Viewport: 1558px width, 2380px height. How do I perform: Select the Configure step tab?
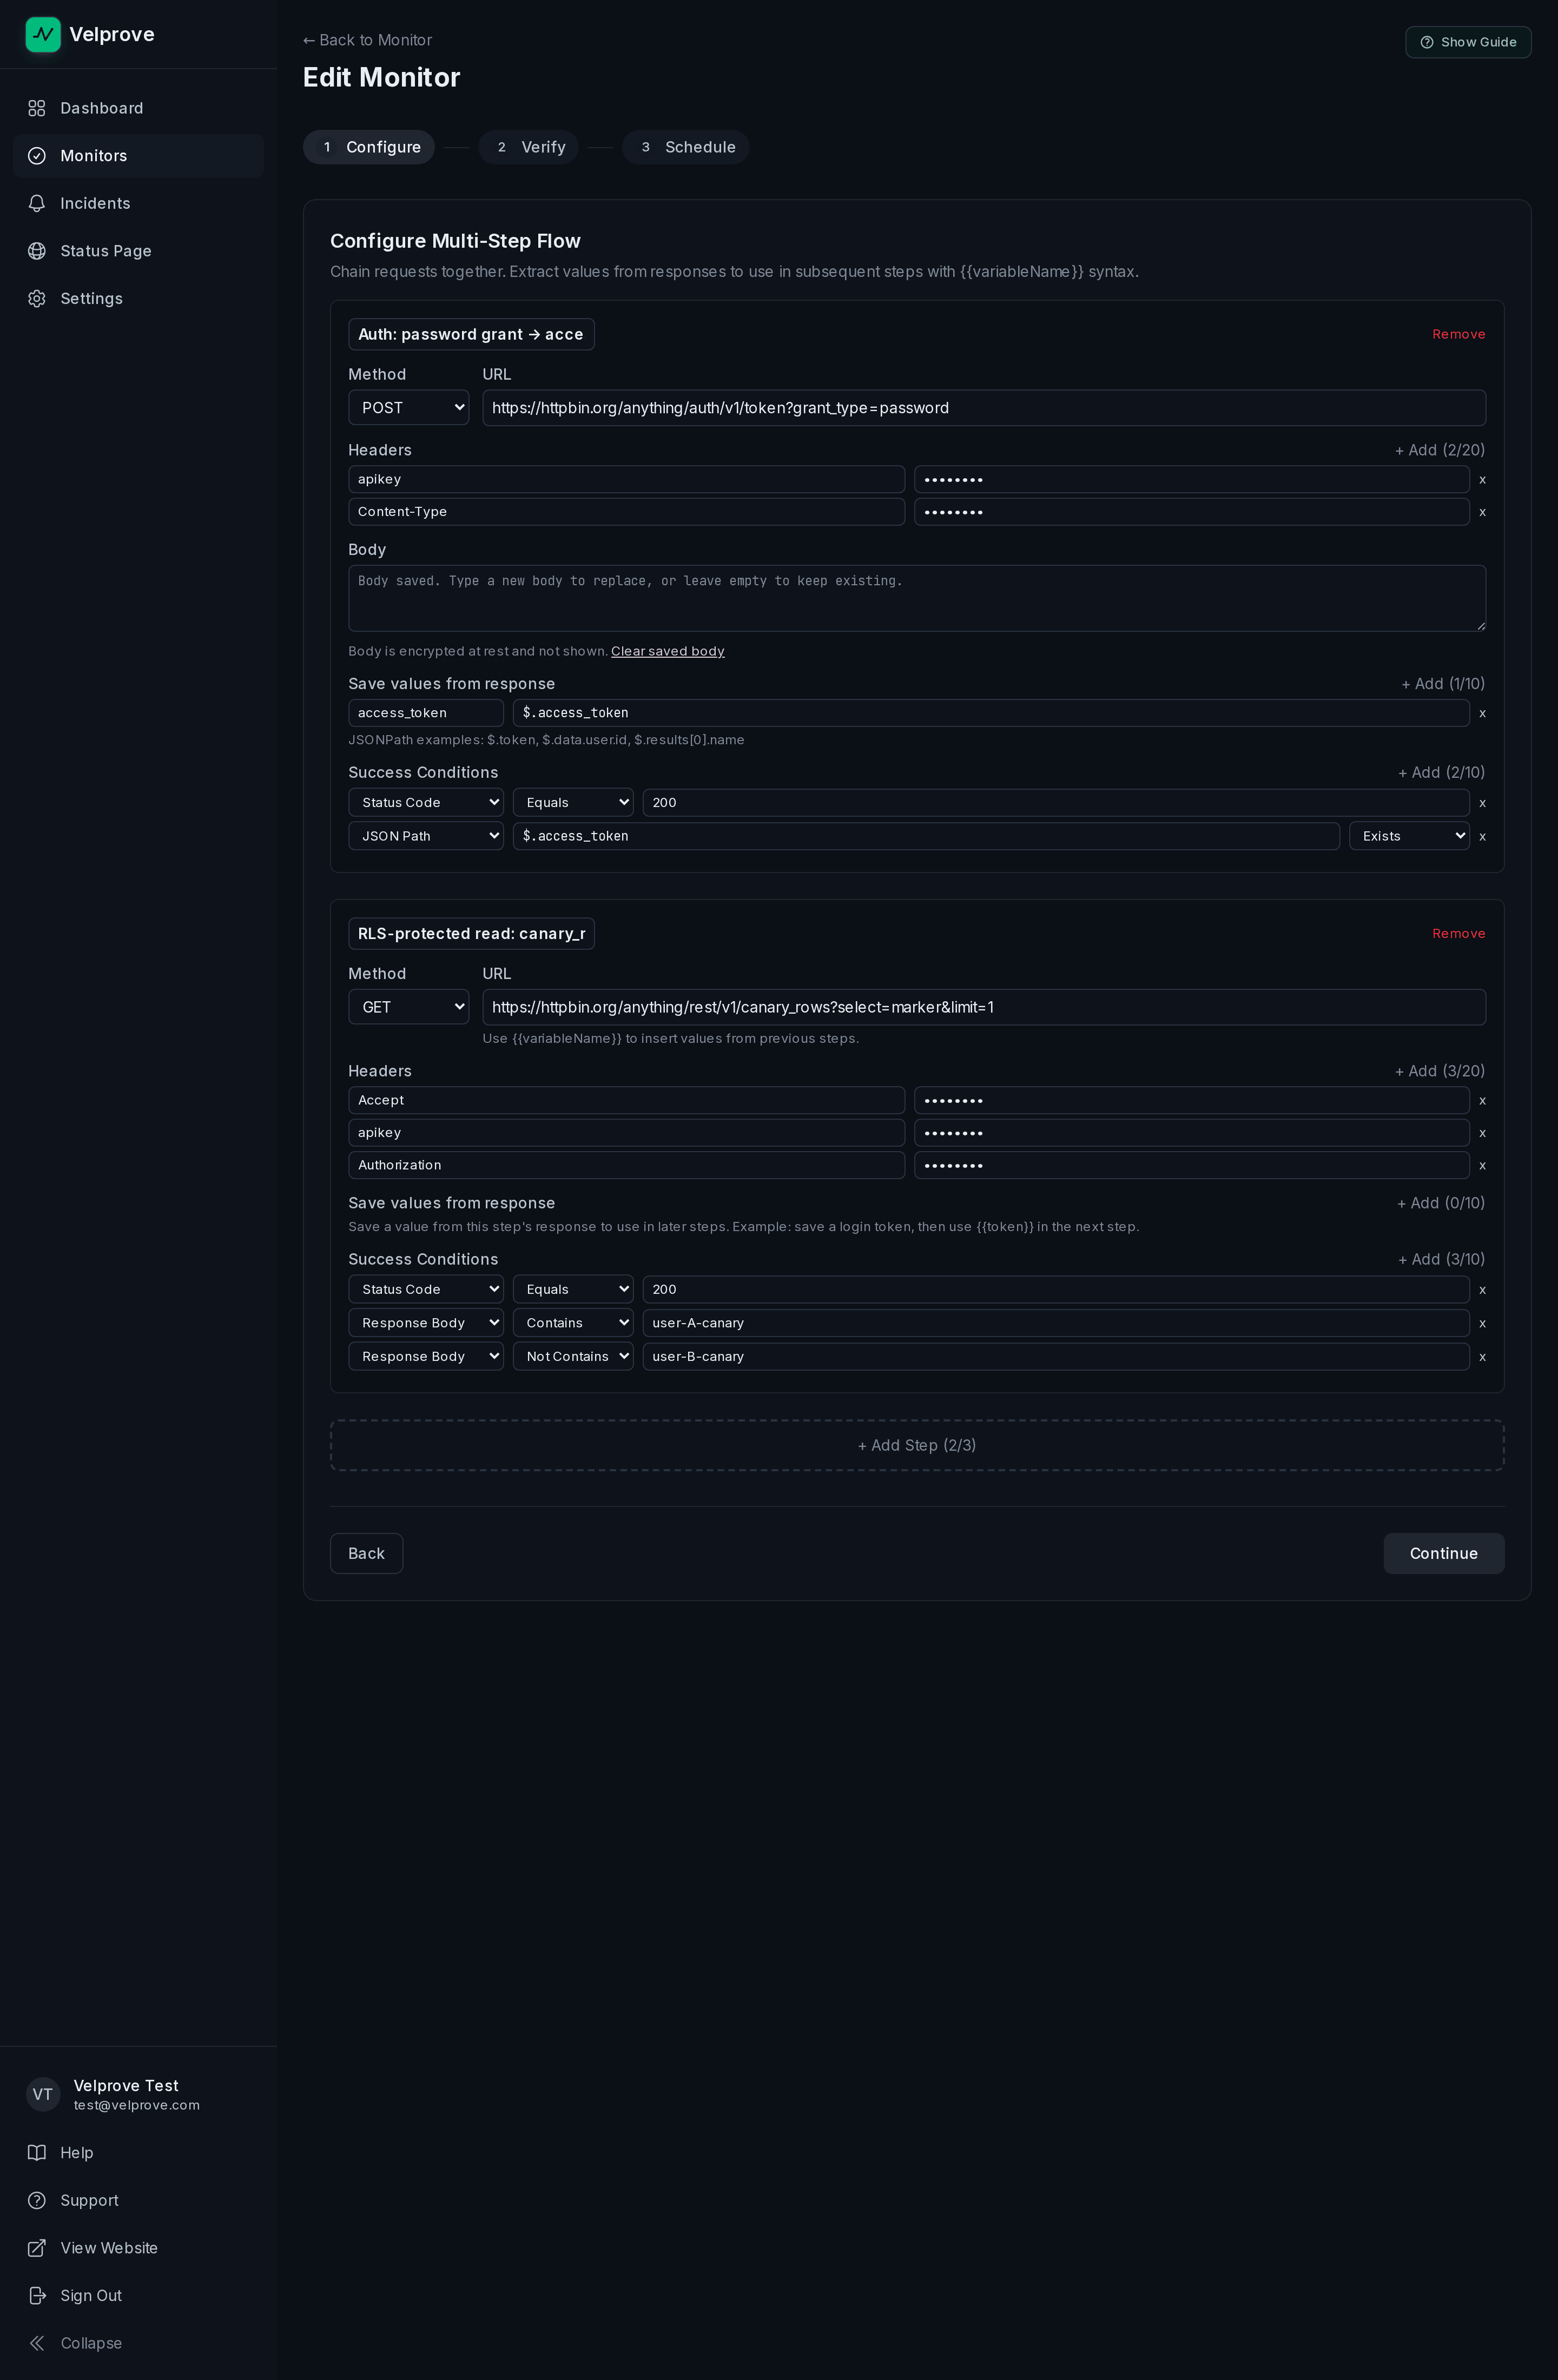click(x=369, y=147)
